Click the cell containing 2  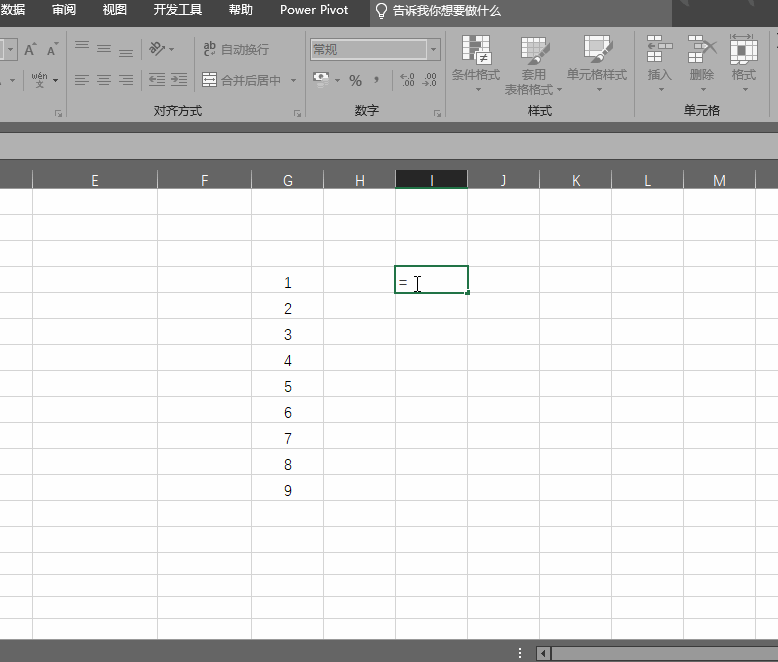pyautogui.click(x=288, y=306)
